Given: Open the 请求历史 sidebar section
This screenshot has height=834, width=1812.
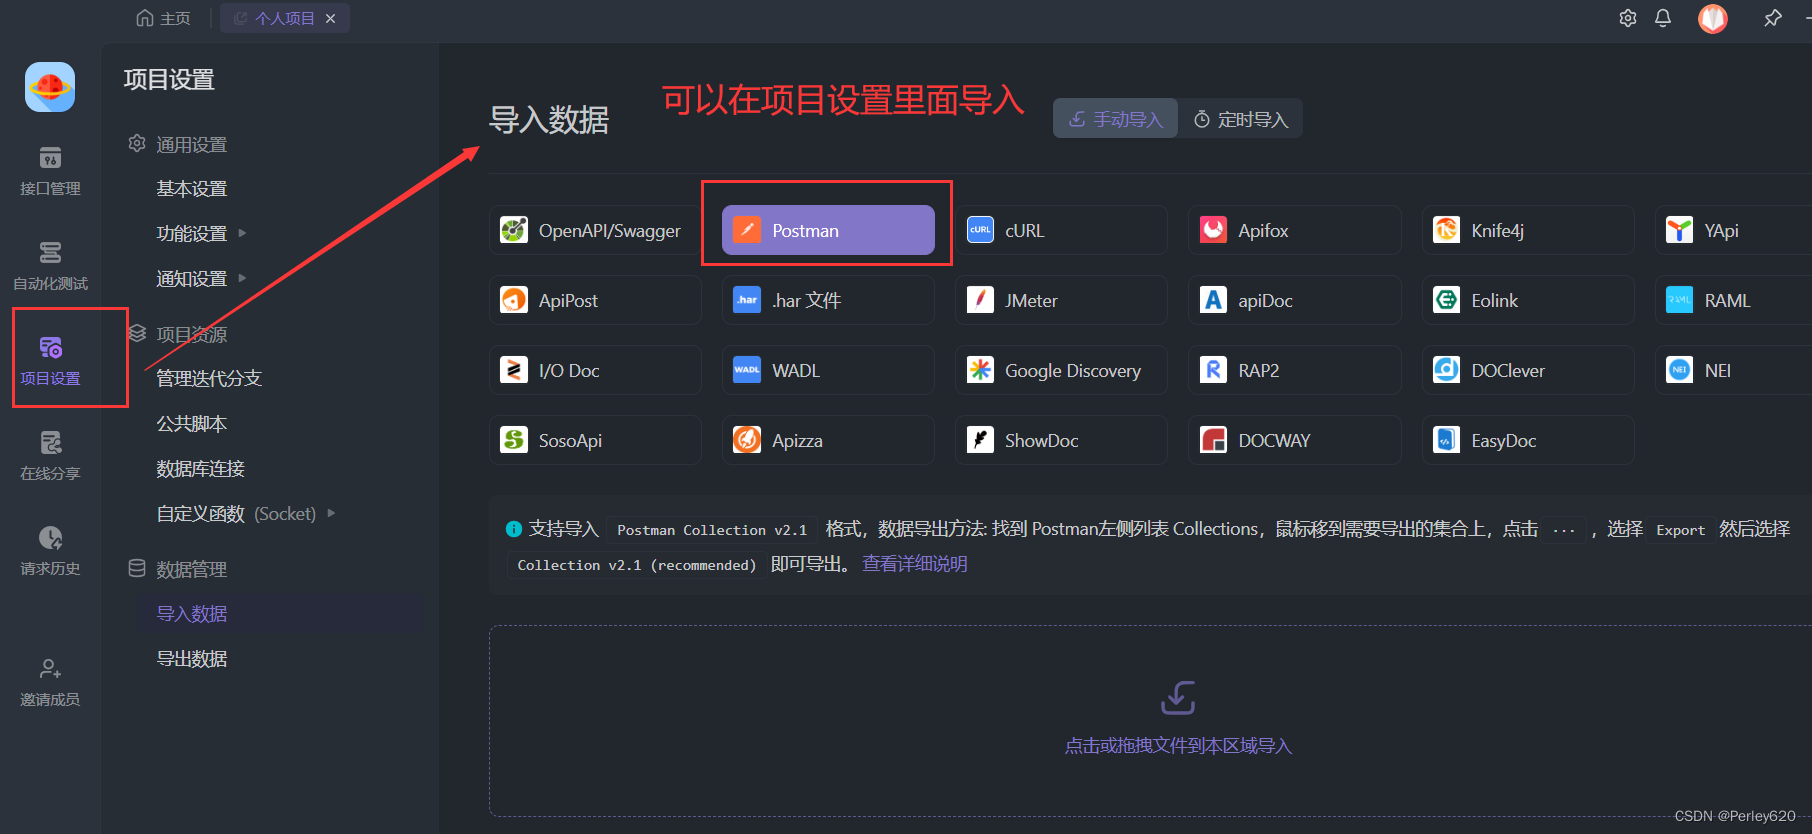Looking at the screenshot, I should pos(50,551).
